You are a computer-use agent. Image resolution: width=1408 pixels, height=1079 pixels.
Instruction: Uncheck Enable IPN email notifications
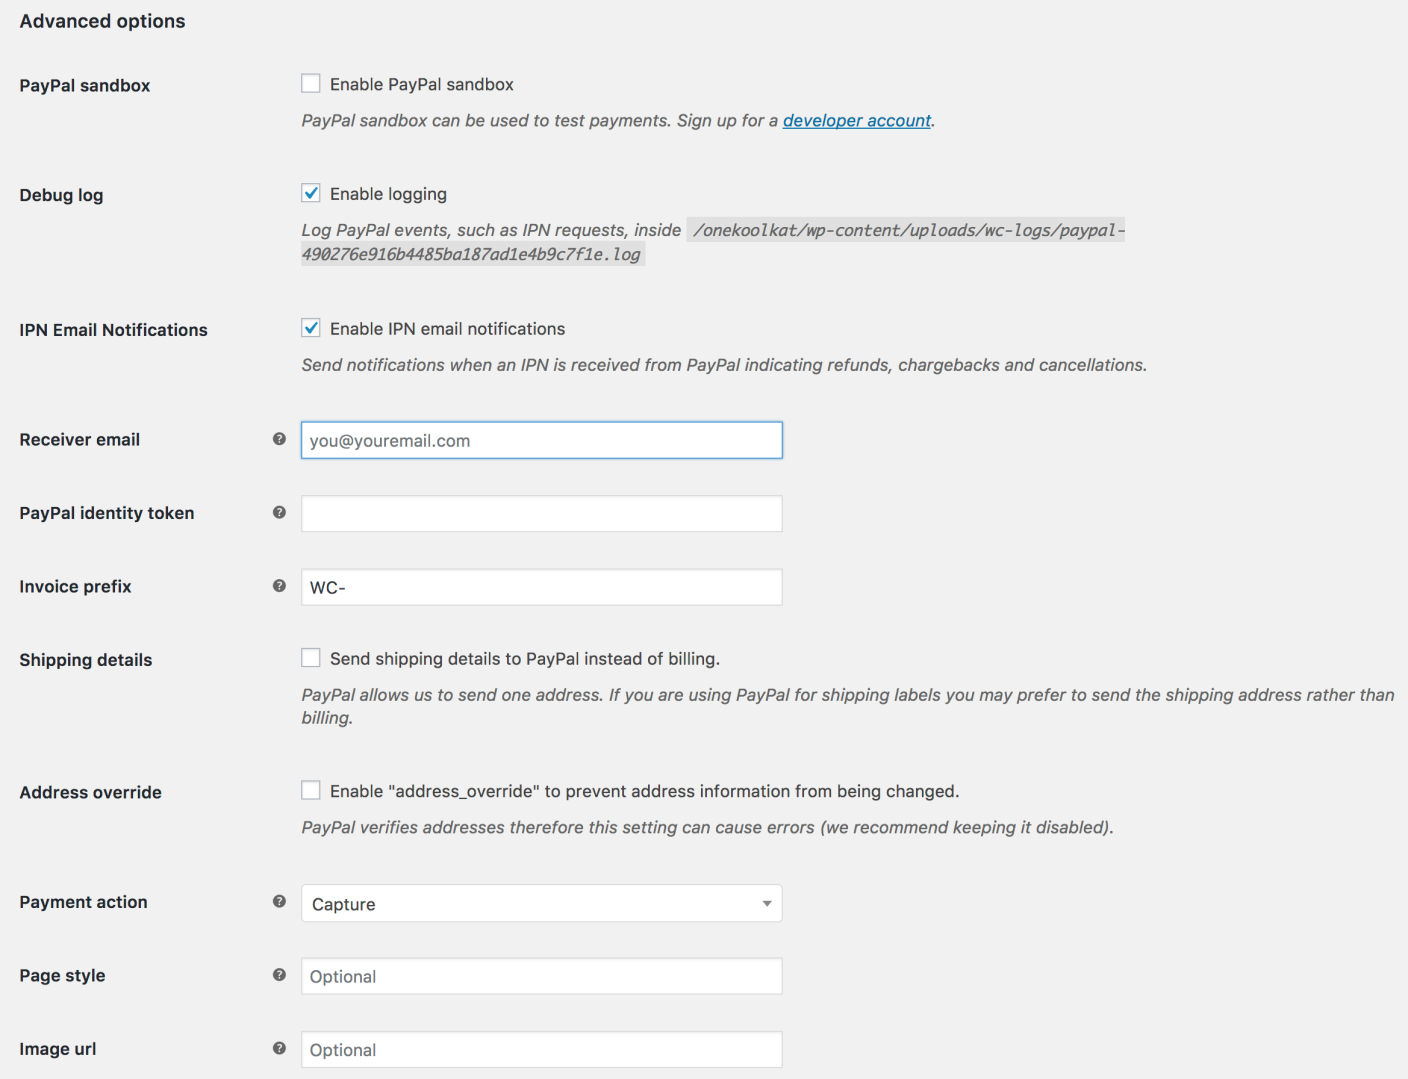coord(310,327)
